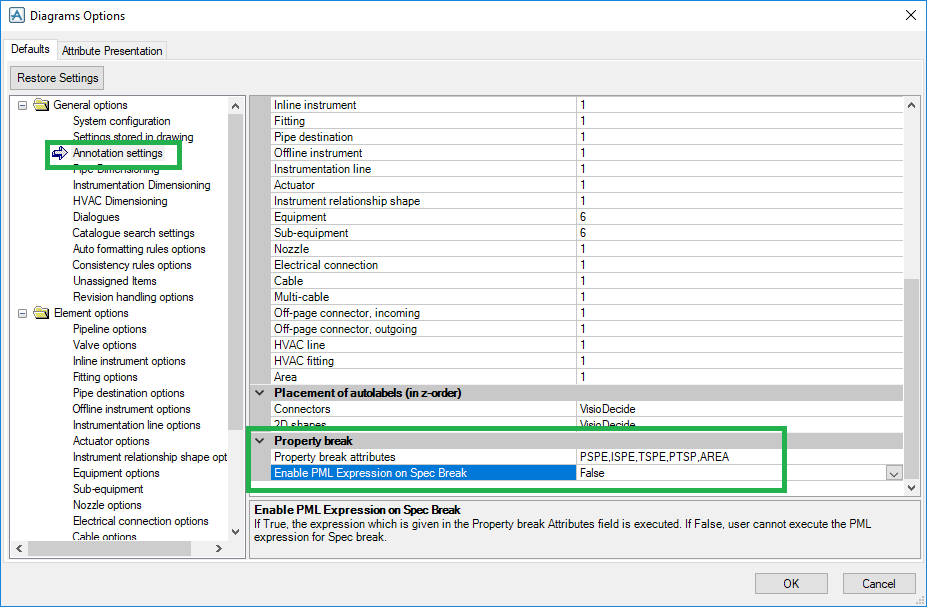Collapse the Element options tree node

[x=22, y=313]
